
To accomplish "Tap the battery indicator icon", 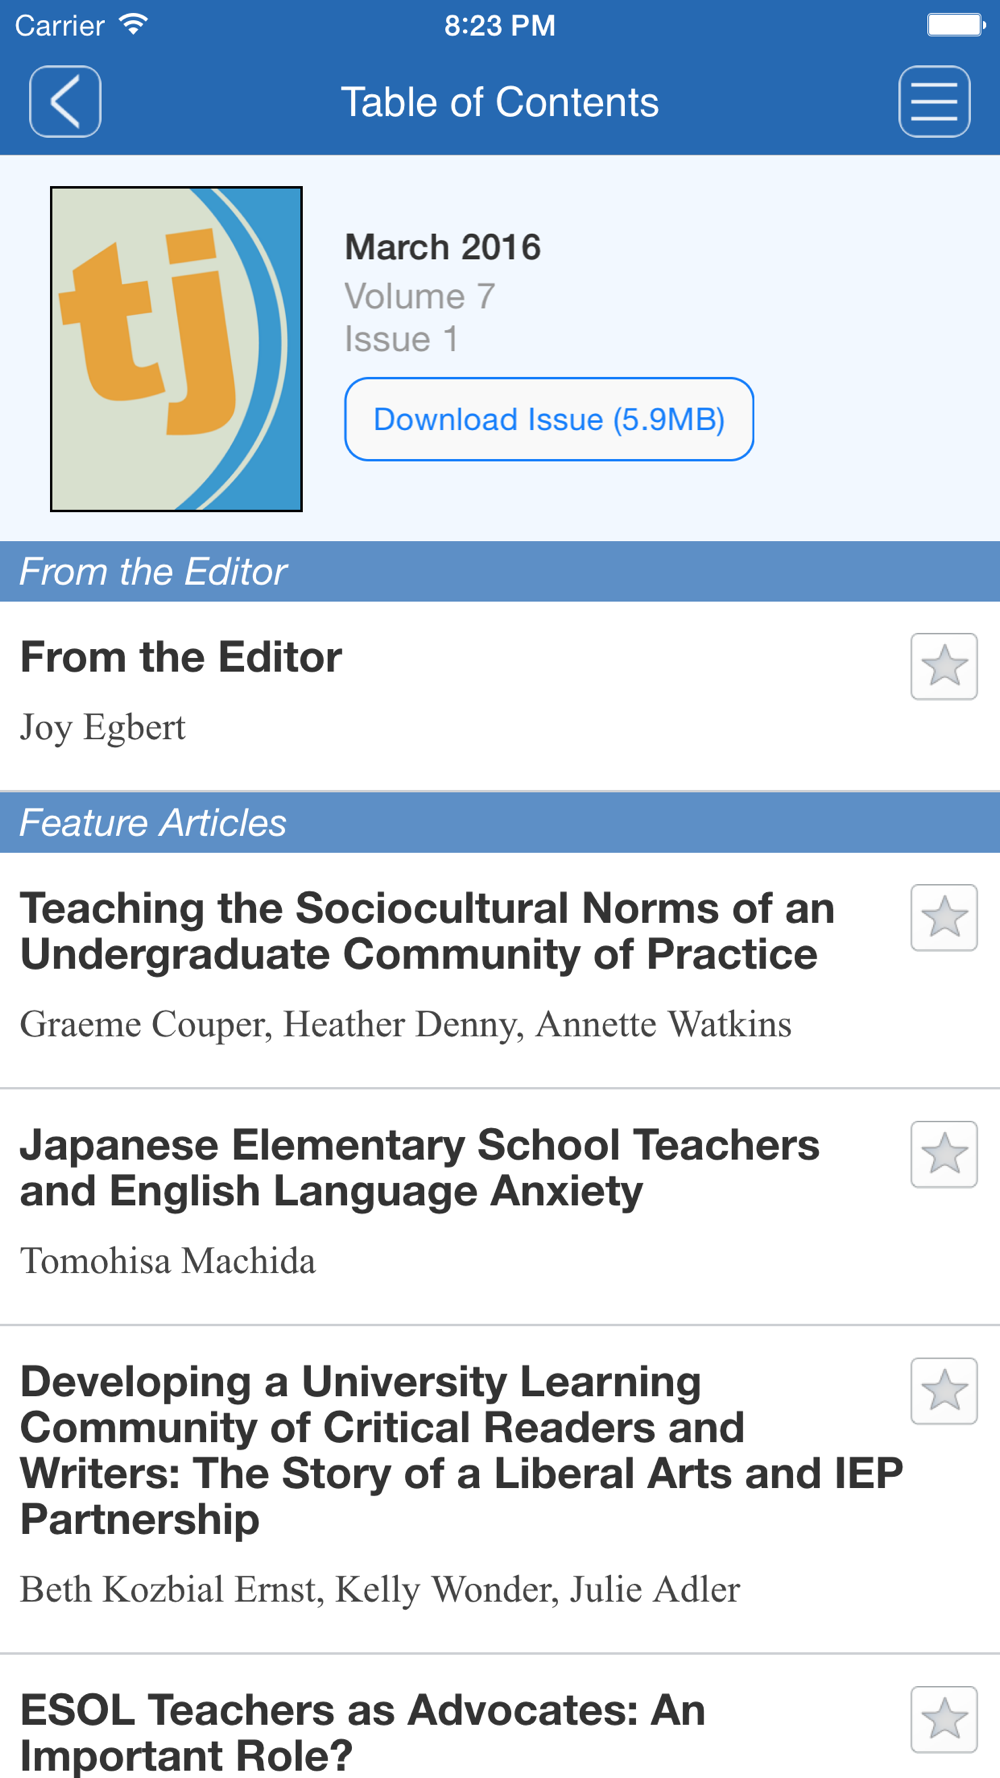I will tap(956, 24).
